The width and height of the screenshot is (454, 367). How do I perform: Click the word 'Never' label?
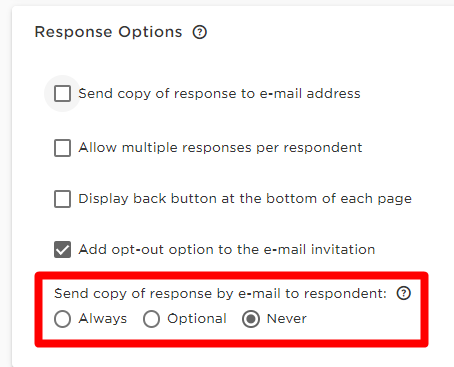click(287, 319)
